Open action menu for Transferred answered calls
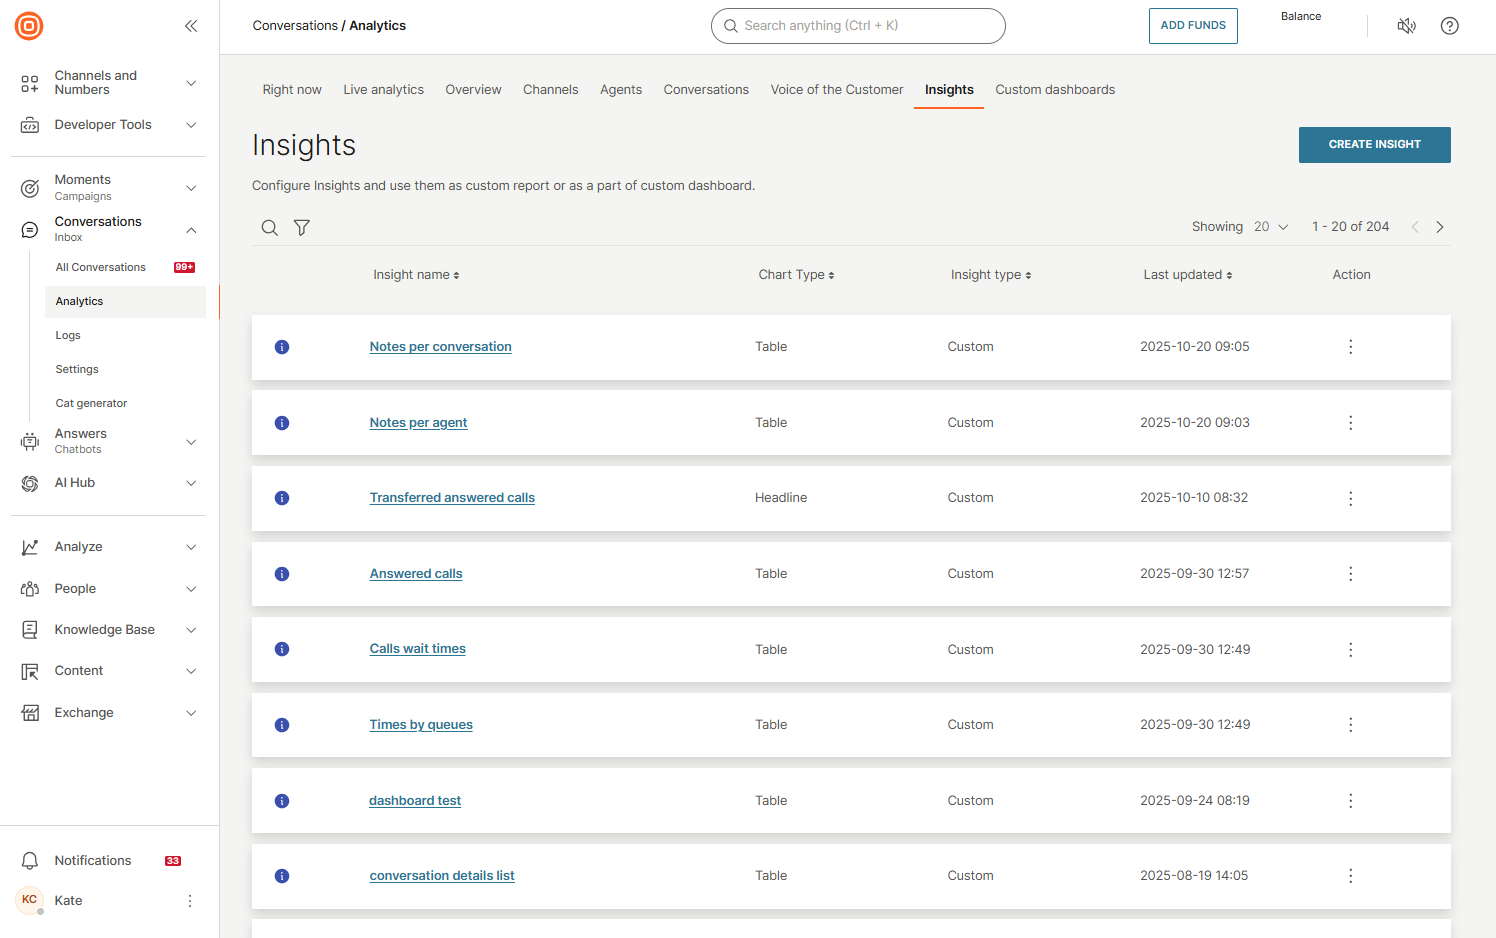This screenshot has width=1496, height=938. [x=1350, y=498]
